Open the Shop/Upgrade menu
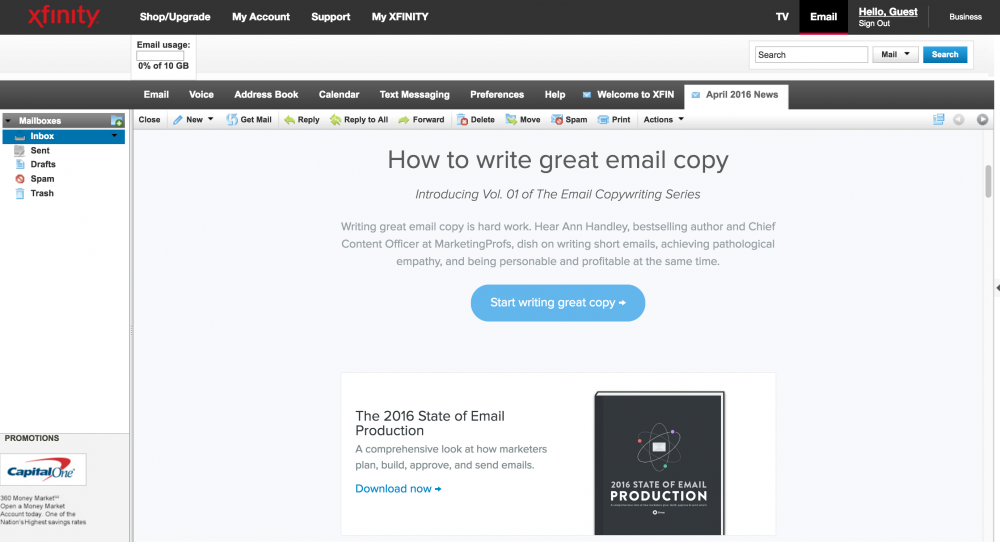1000x542 pixels. 175,17
